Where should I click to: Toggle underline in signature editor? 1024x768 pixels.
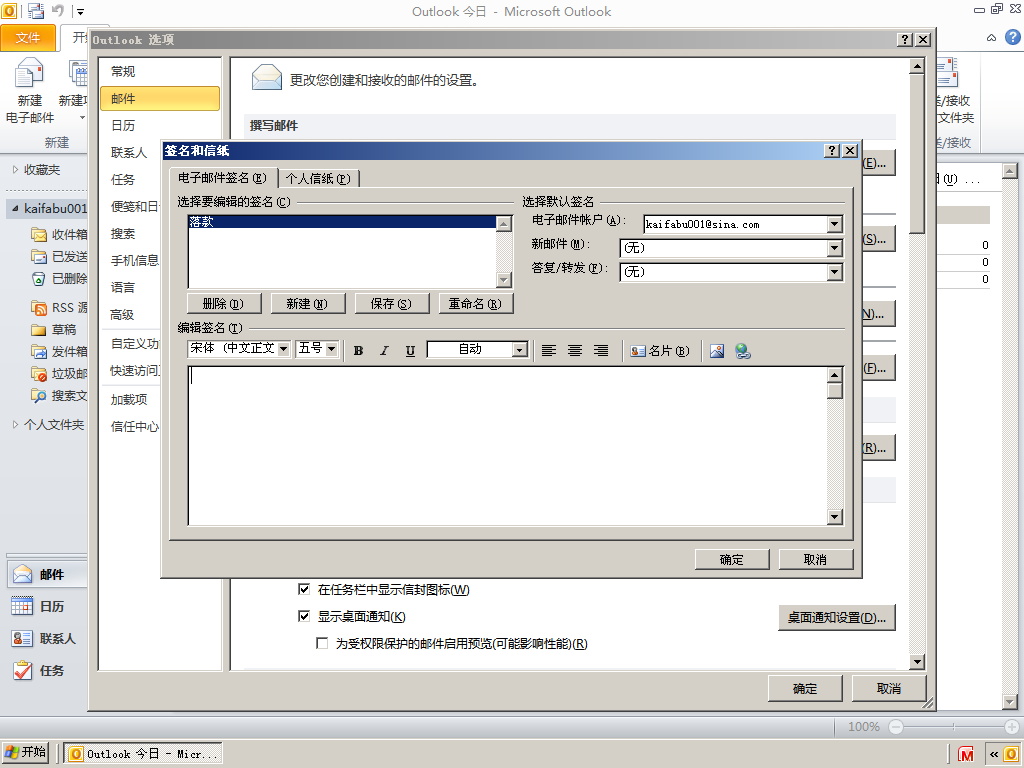(x=410, y=351)
